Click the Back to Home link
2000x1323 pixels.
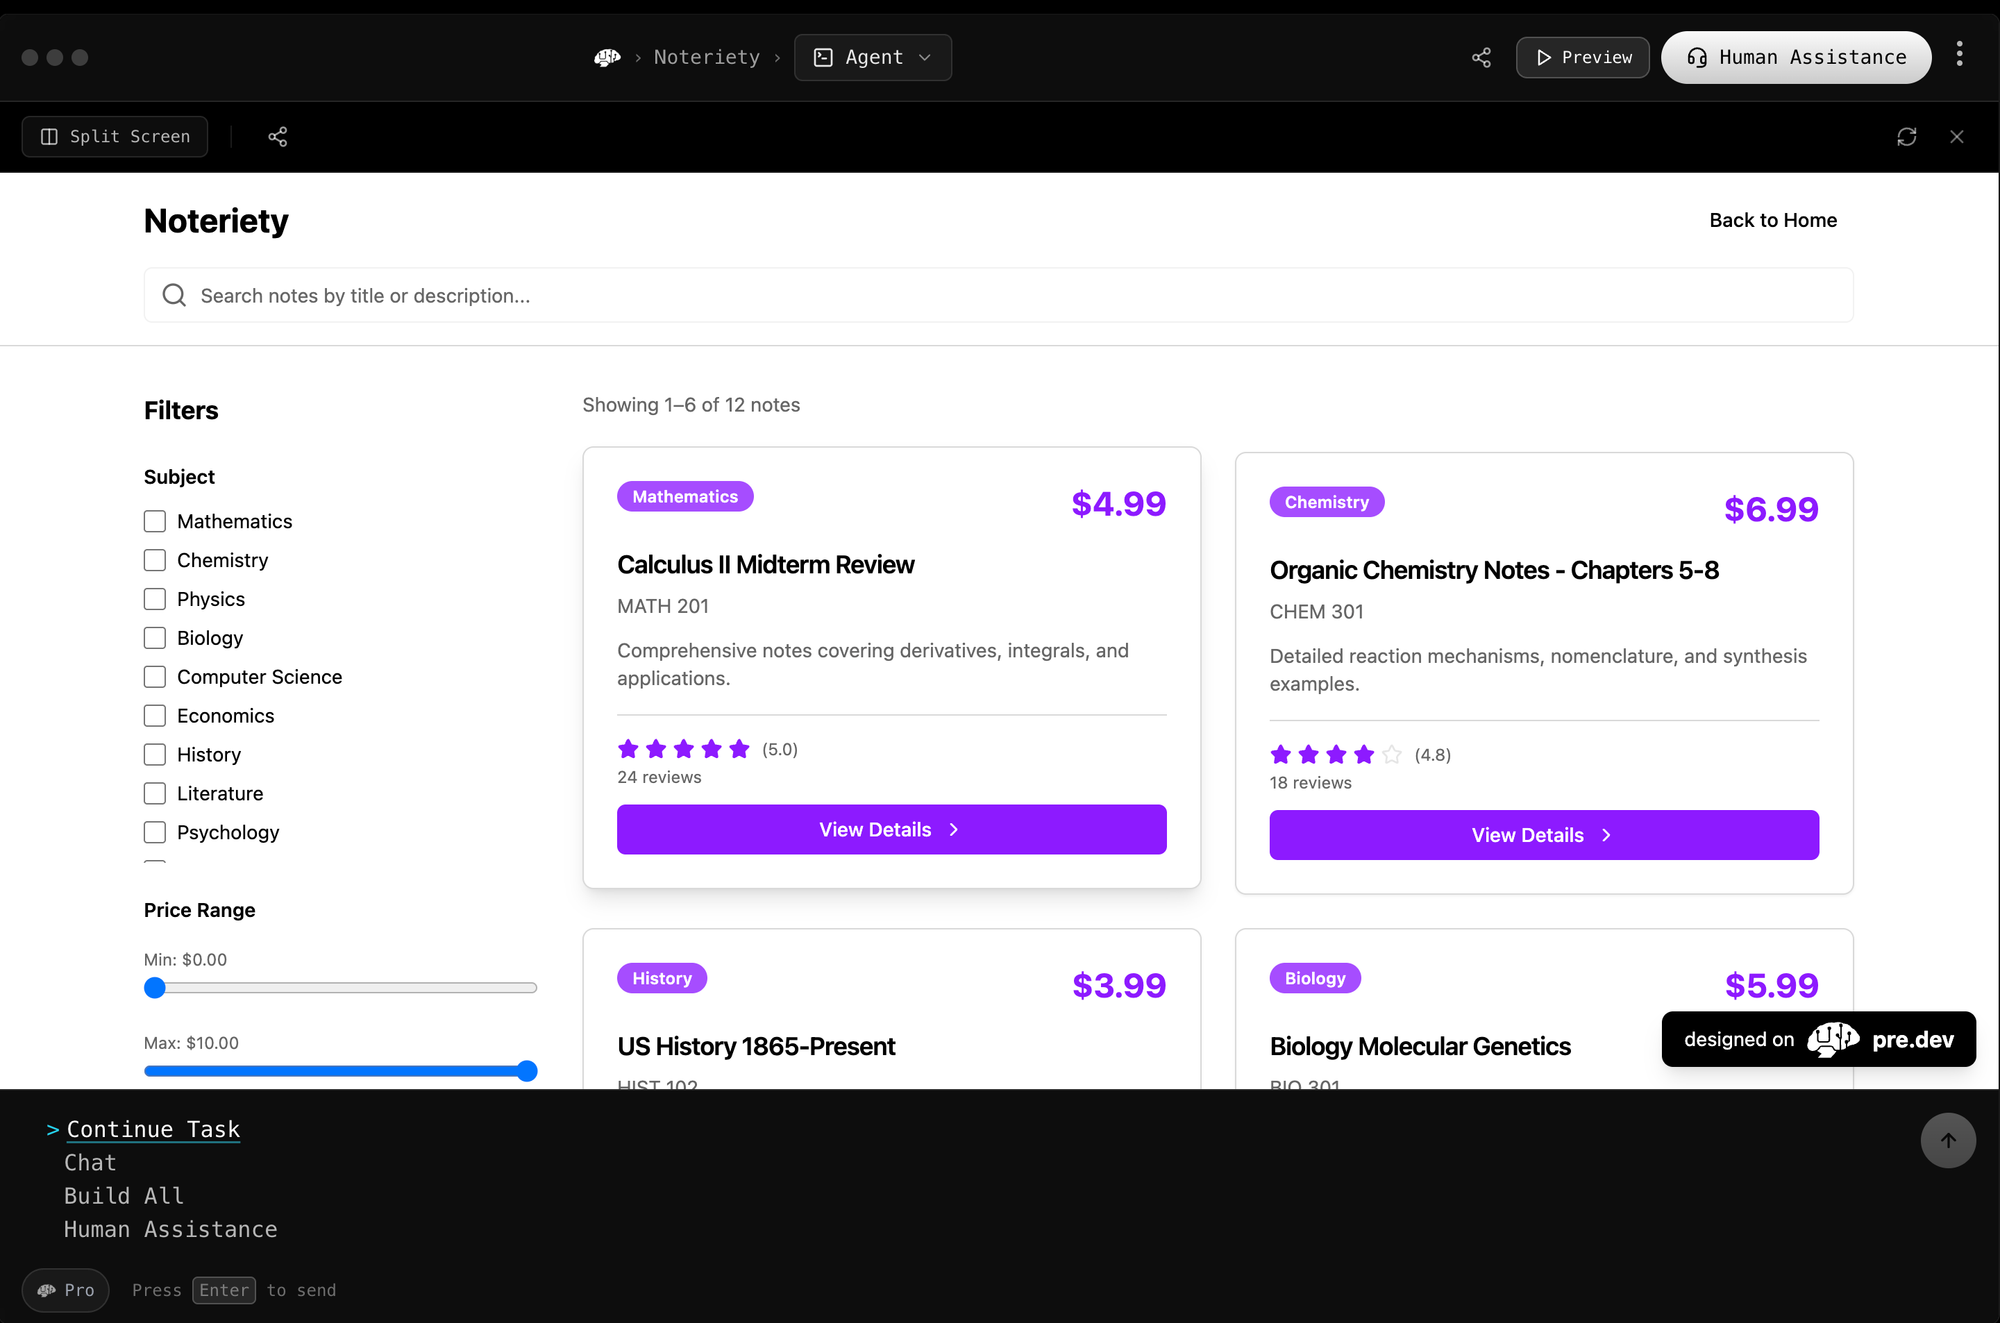point(1772,220)
